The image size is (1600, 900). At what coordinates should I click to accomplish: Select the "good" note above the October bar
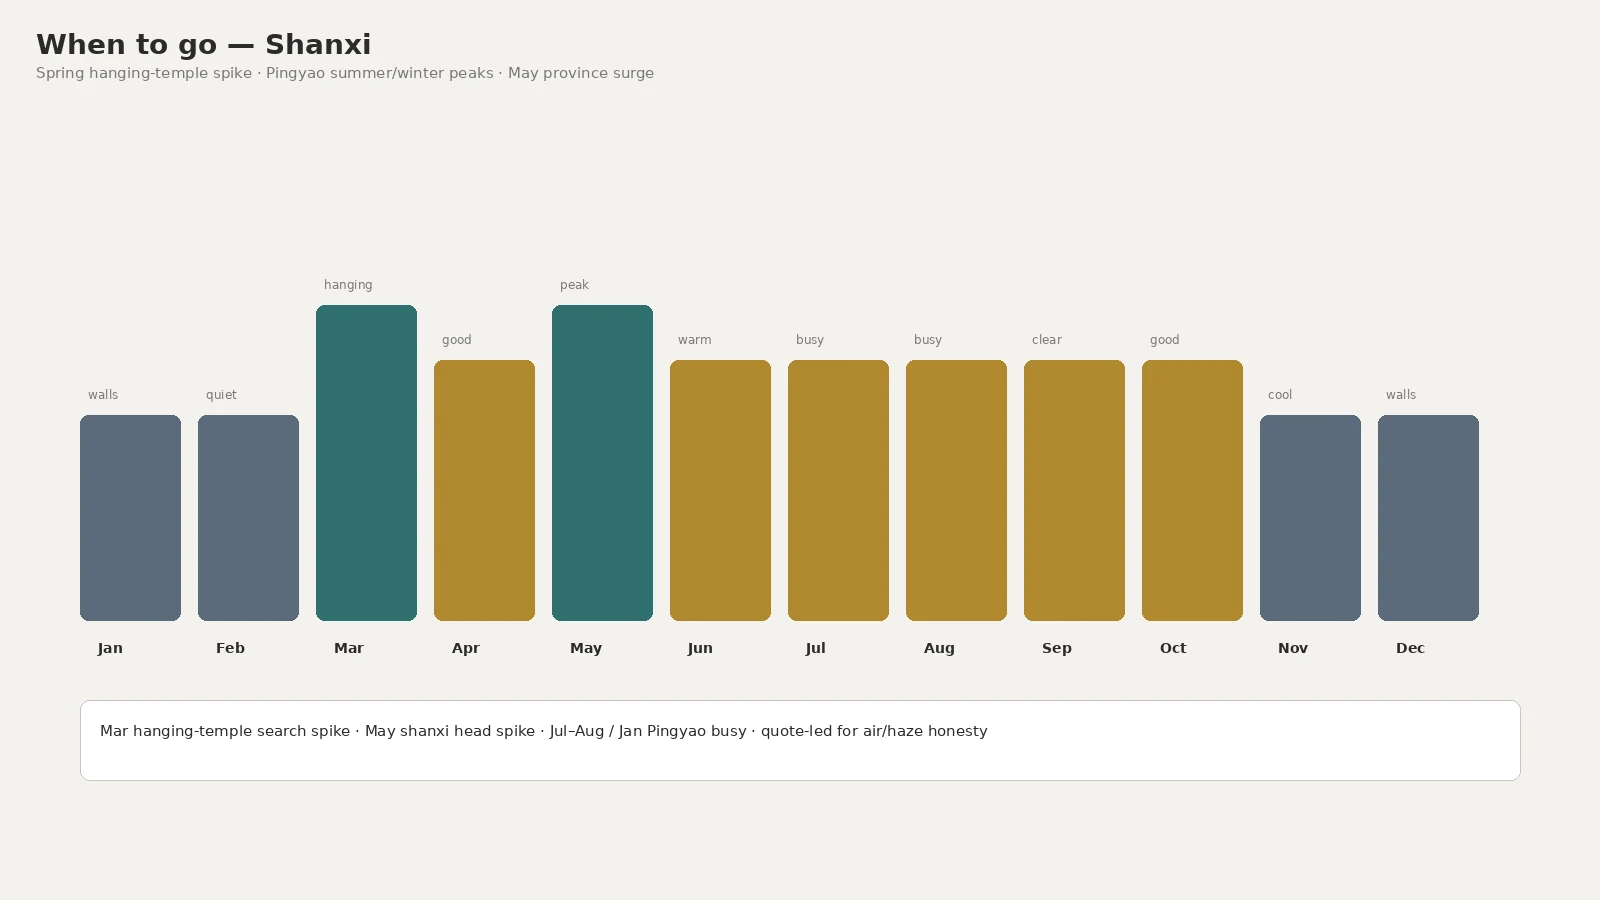tap(1165, 340)
